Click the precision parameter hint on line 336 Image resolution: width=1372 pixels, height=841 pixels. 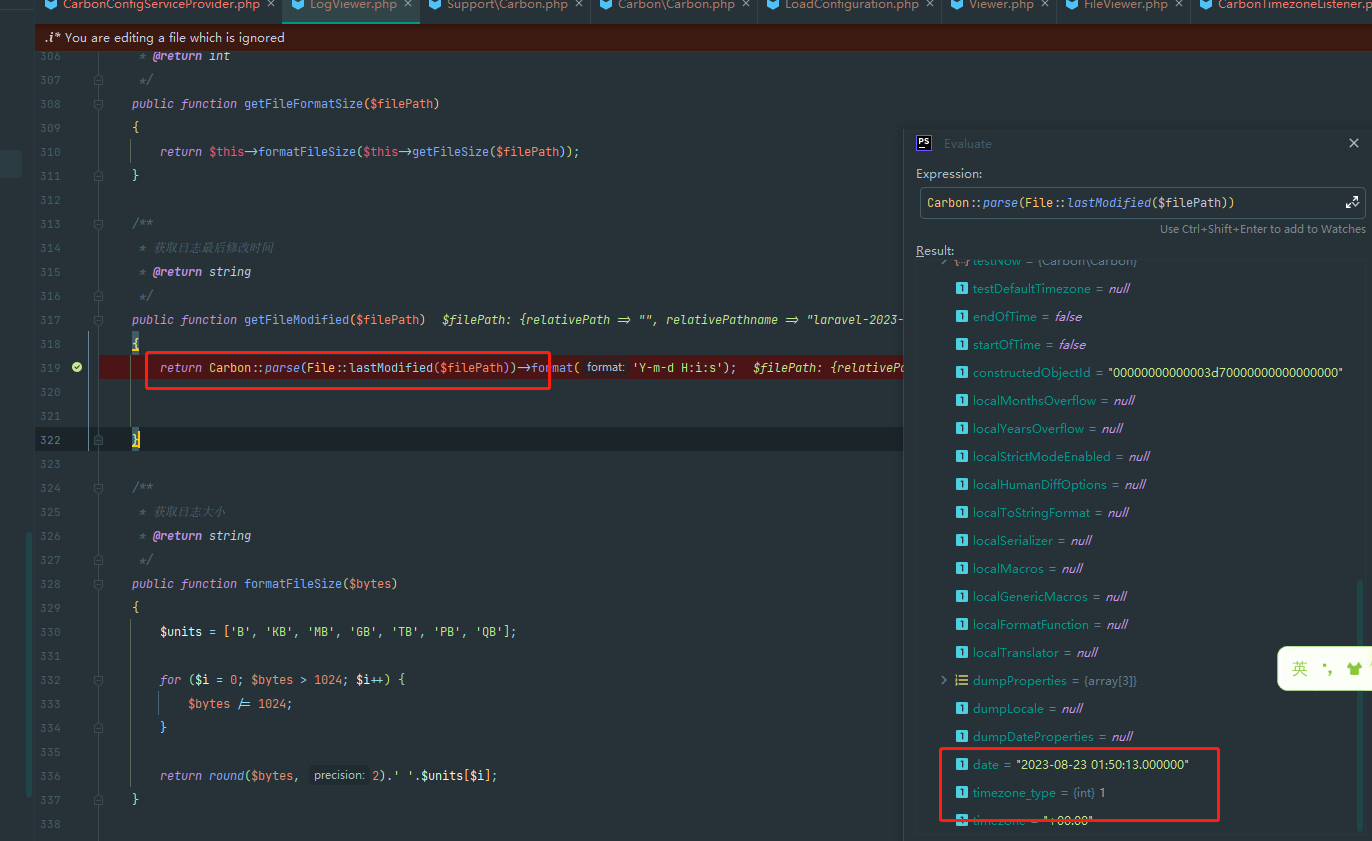click(x=337, y=776)
